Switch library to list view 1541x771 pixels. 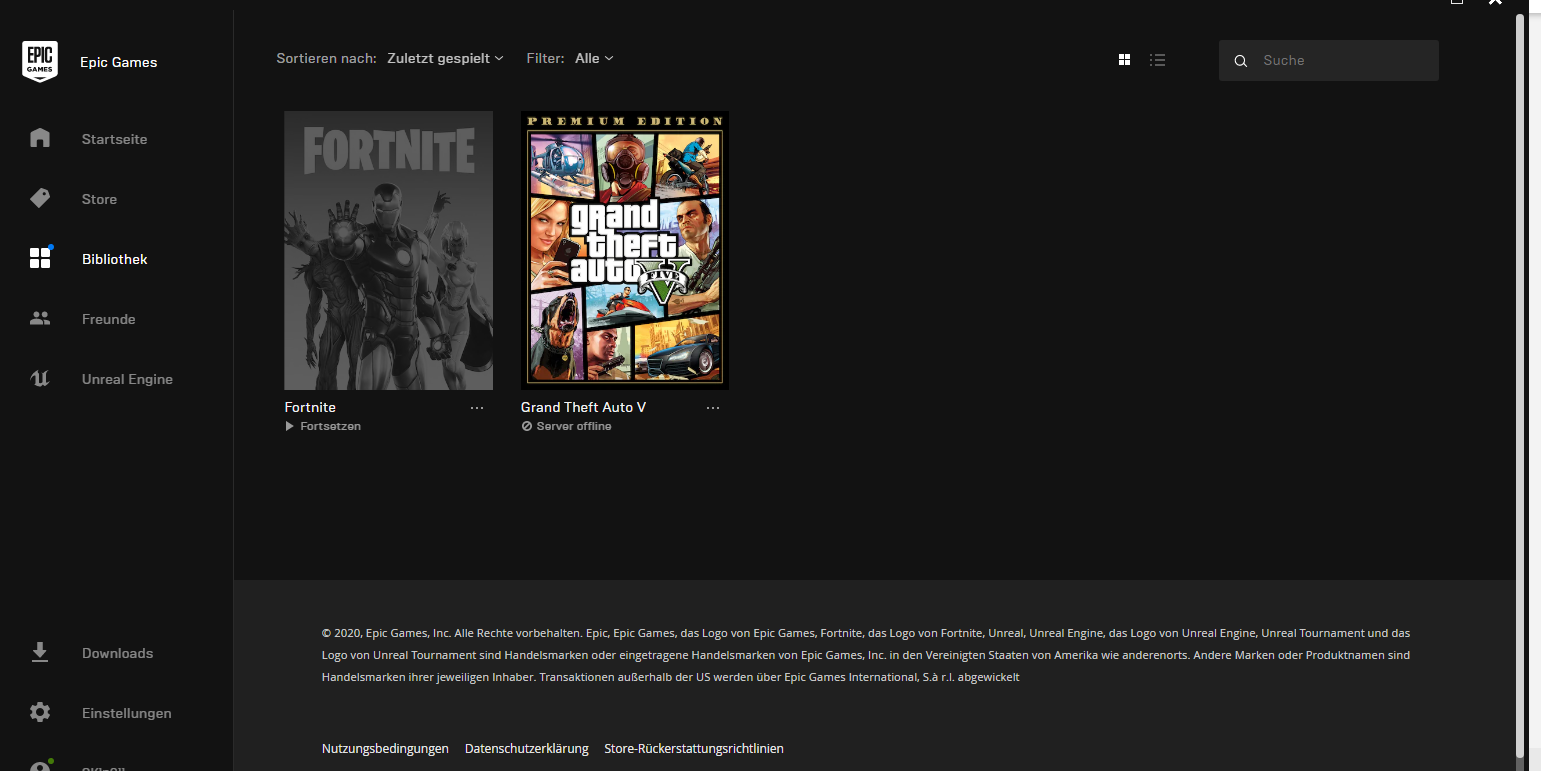tap(1157, 60)
